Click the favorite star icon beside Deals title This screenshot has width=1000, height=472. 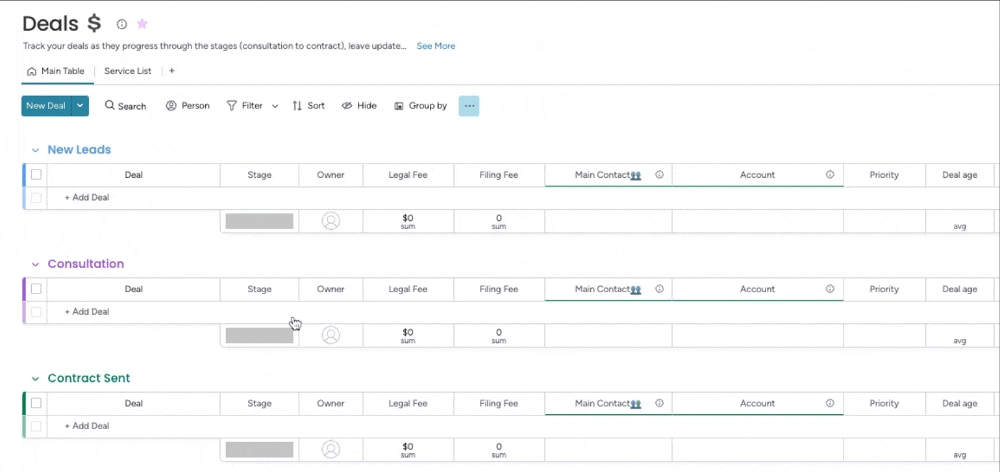(142, 24)
